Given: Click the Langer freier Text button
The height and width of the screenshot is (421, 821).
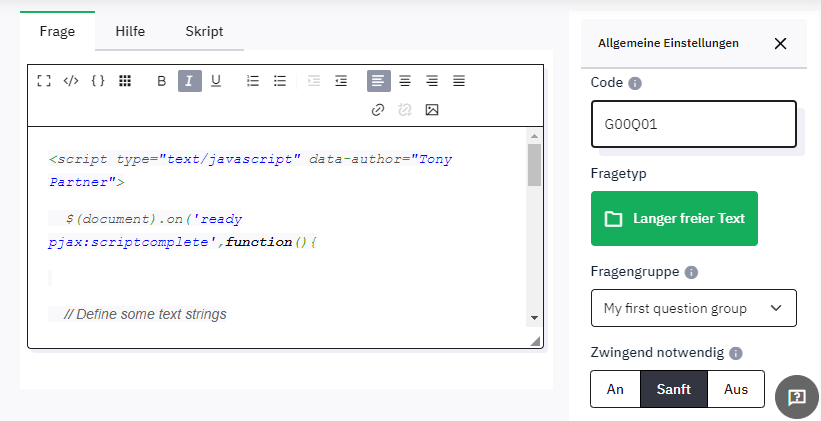Looking at the screenshot, I should tap(674, 218).
